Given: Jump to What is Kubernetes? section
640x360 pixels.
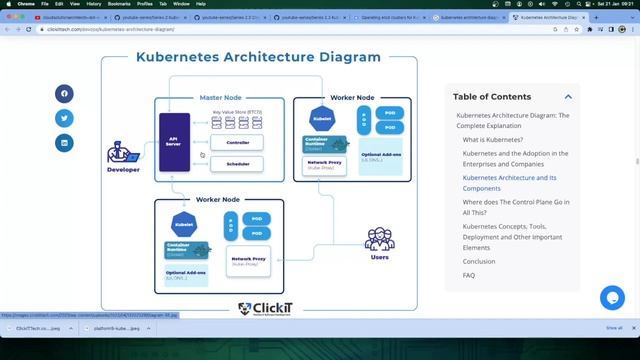Looking at the screenshot, I should point(493,140).
